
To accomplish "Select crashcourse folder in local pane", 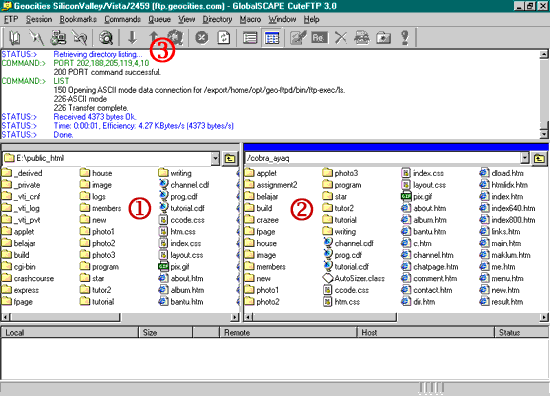I will (28, 278).
